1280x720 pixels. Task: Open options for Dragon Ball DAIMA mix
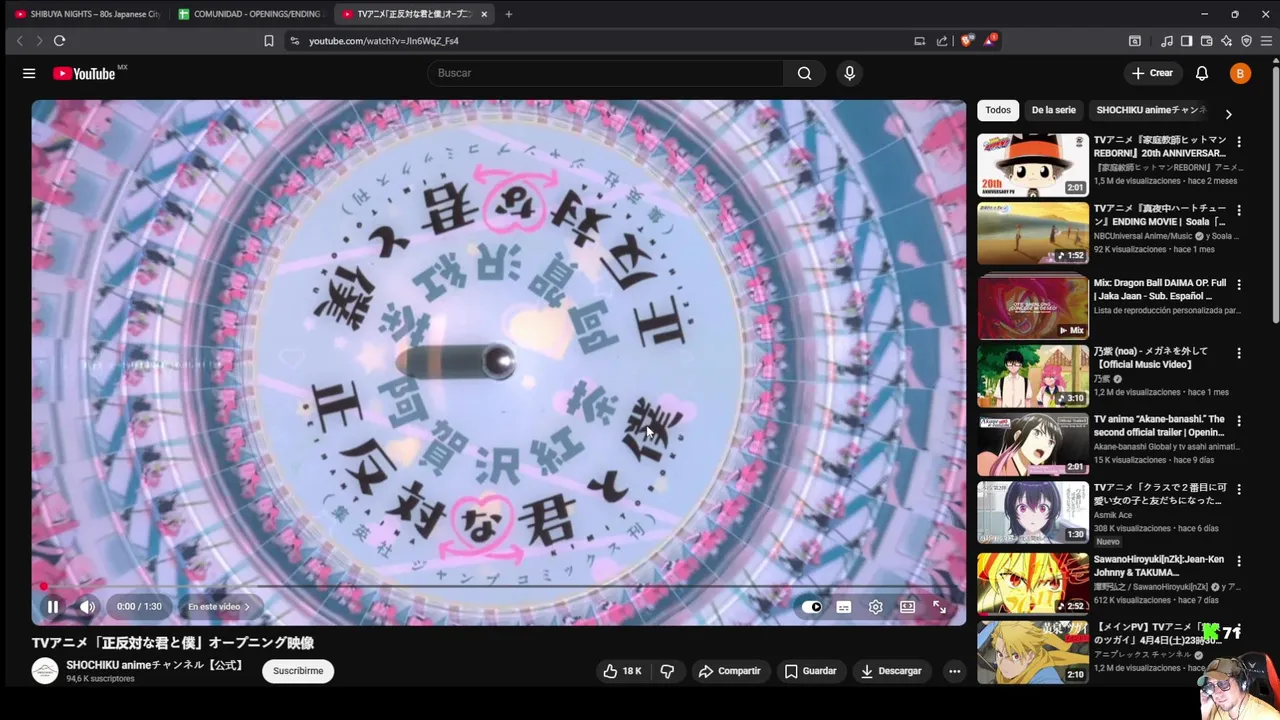point(1239,285)
